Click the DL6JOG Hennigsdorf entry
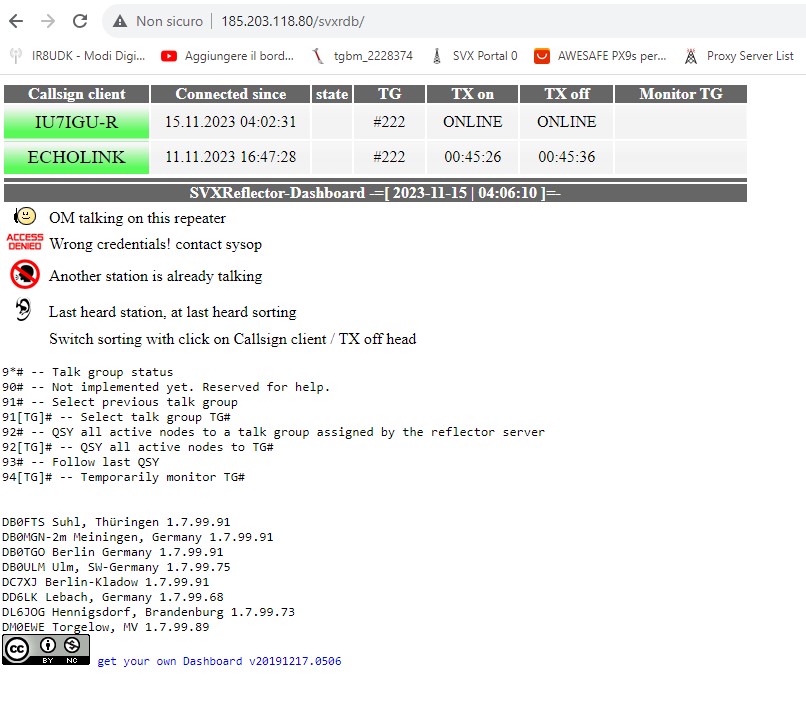806x726 pixels. 149,612
